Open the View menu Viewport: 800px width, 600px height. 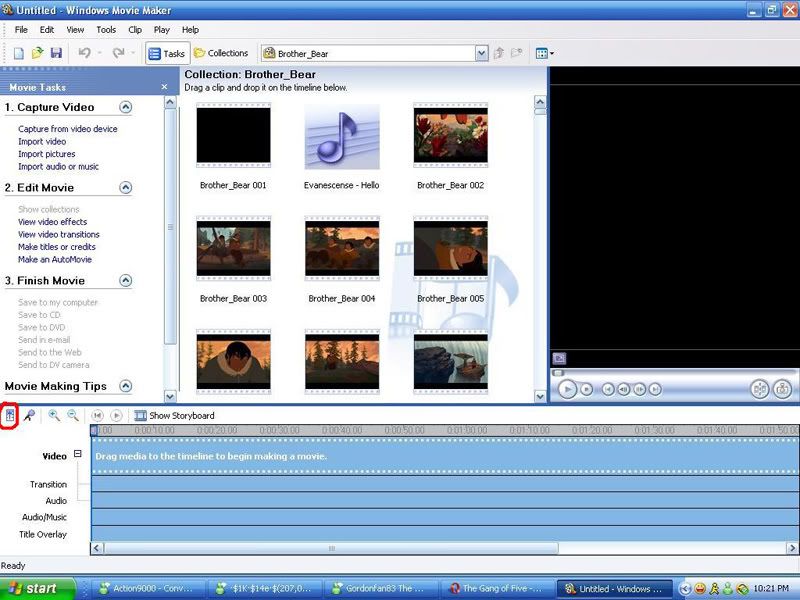75,30
